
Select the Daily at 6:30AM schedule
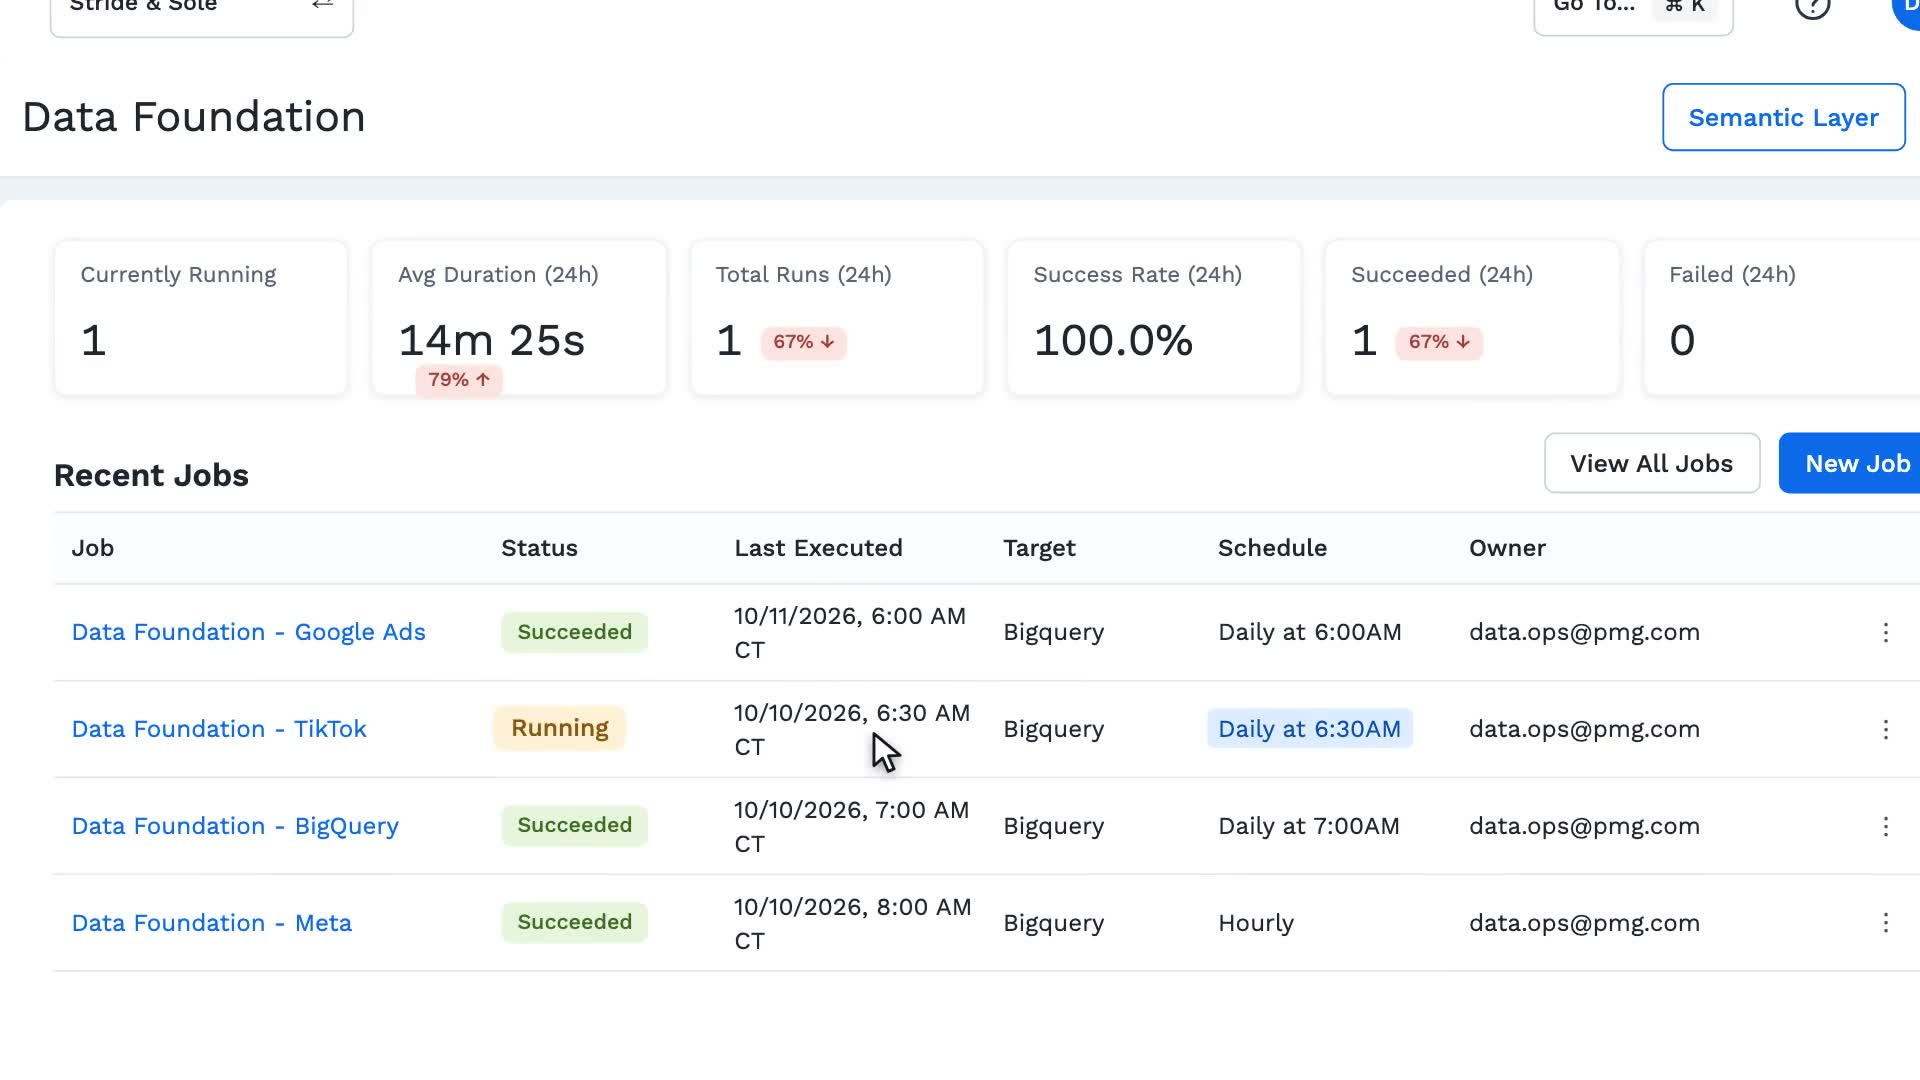click(1309, 729)
